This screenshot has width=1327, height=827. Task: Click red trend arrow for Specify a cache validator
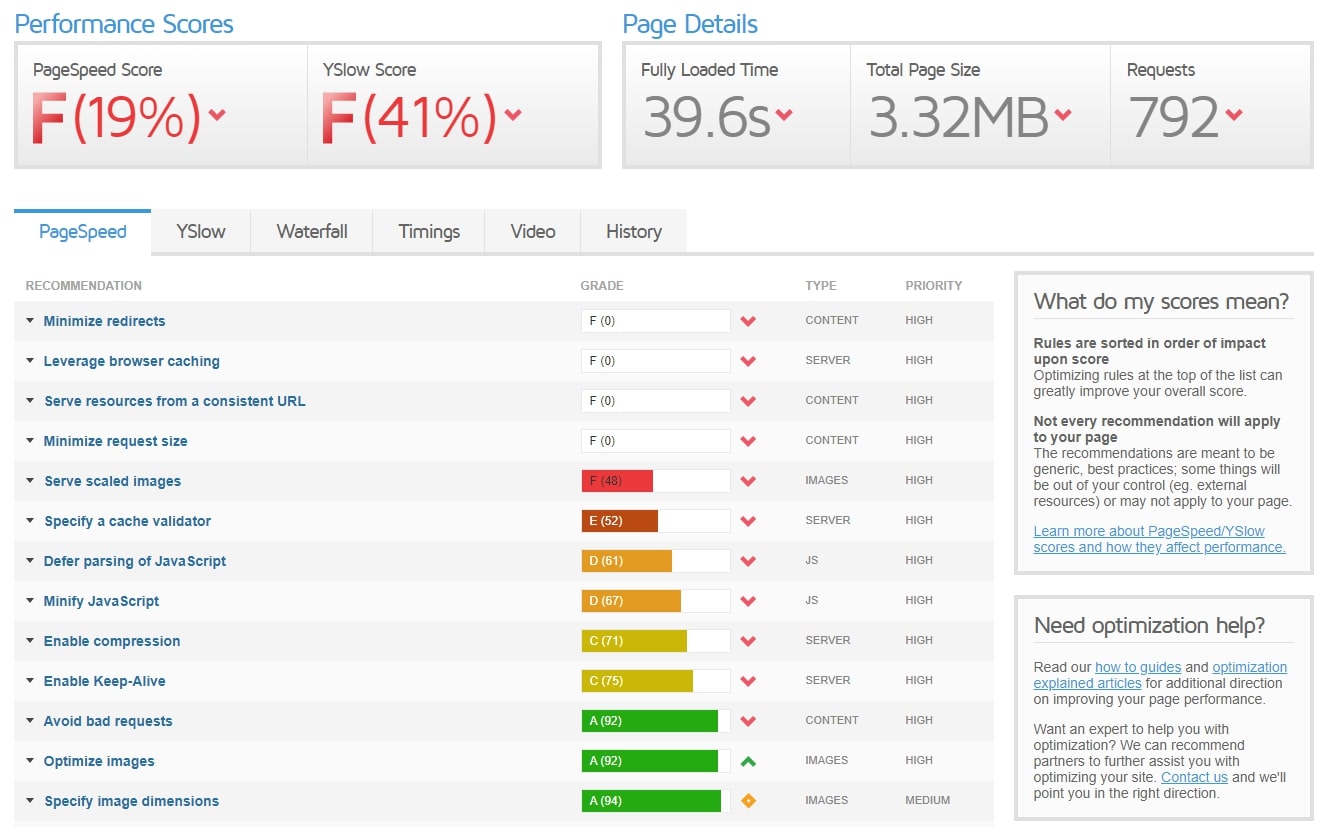pos(748,521)
